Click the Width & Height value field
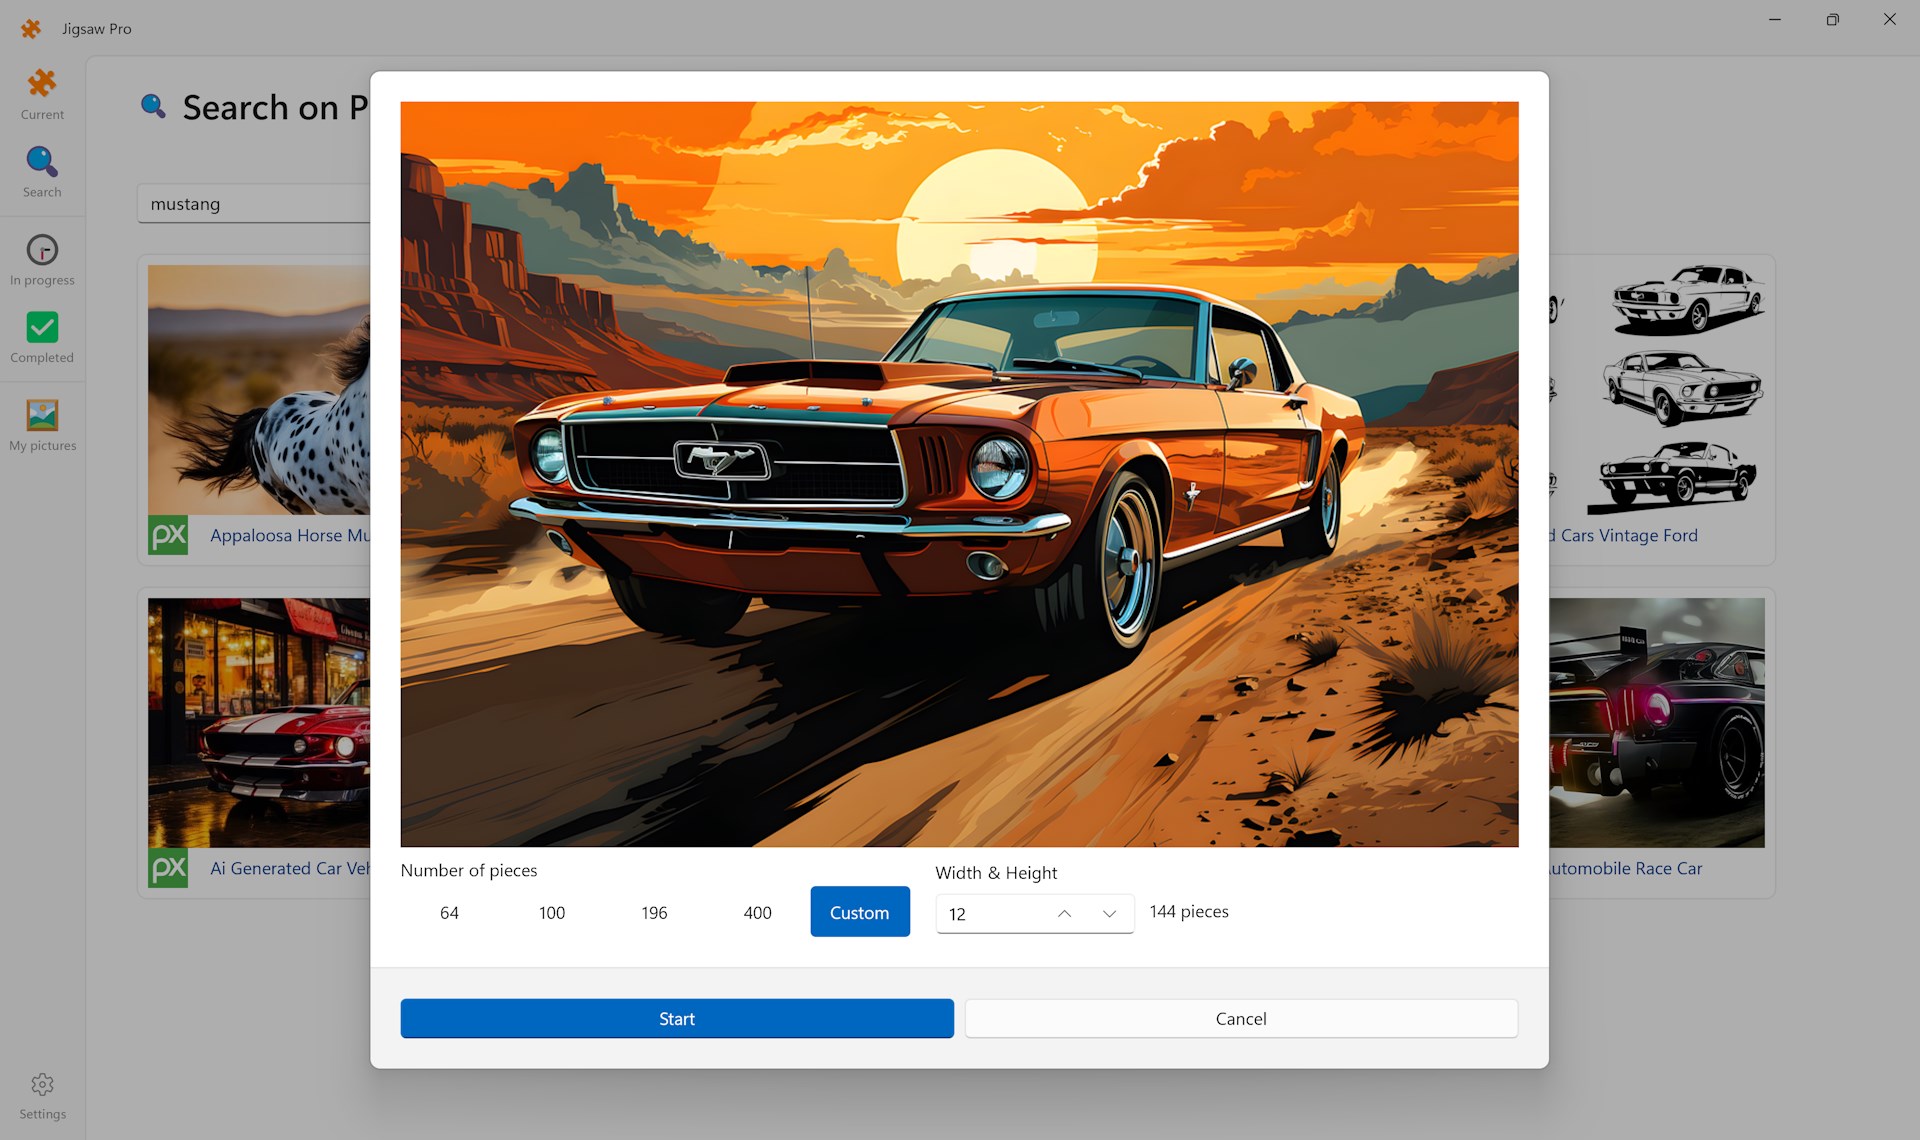The width and height of the screenshot is (1920, 1140). [990, 914]
